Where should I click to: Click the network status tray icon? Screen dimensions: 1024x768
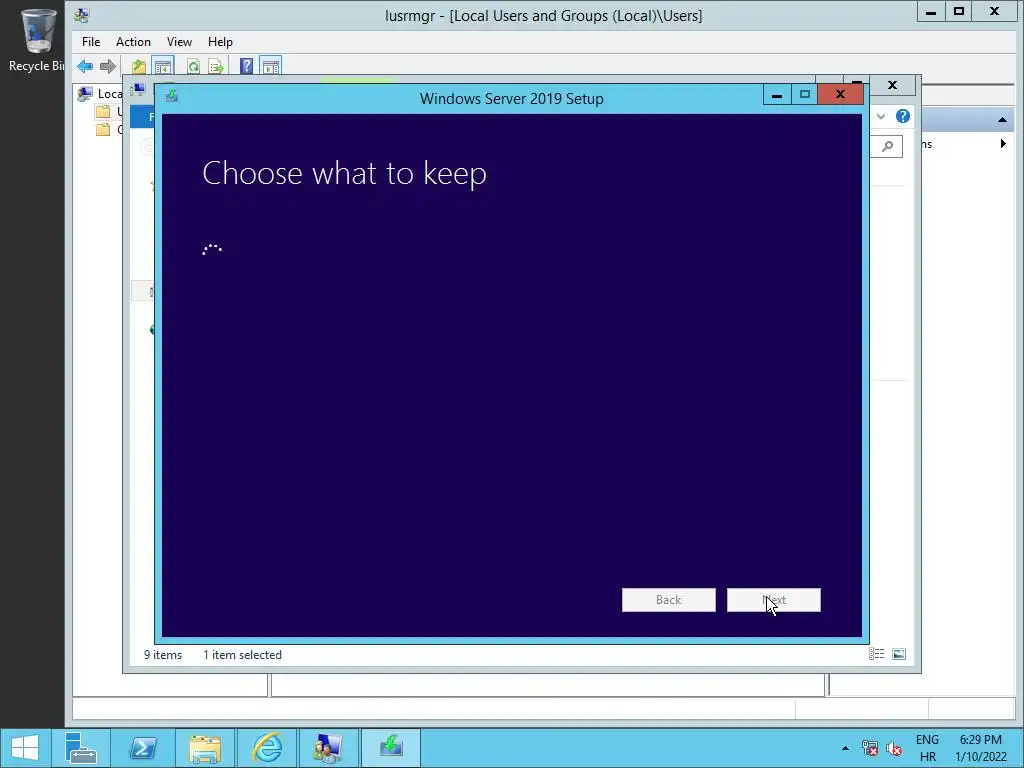tap(870, 748)
